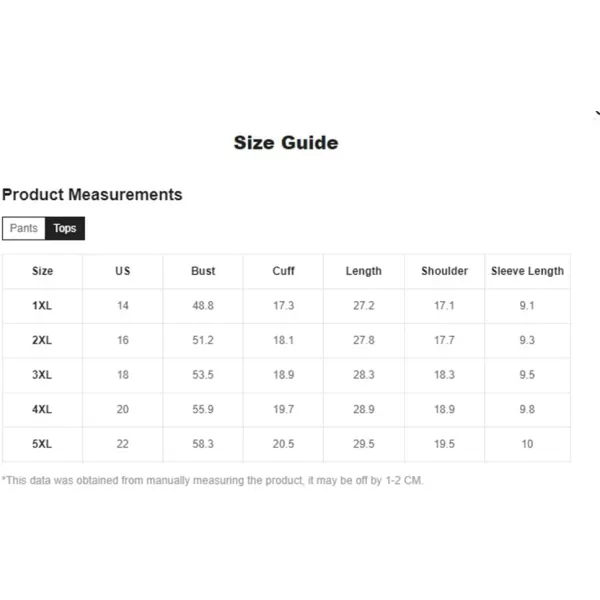Click the 10 sleeve length value

click(x=527, y=444)
